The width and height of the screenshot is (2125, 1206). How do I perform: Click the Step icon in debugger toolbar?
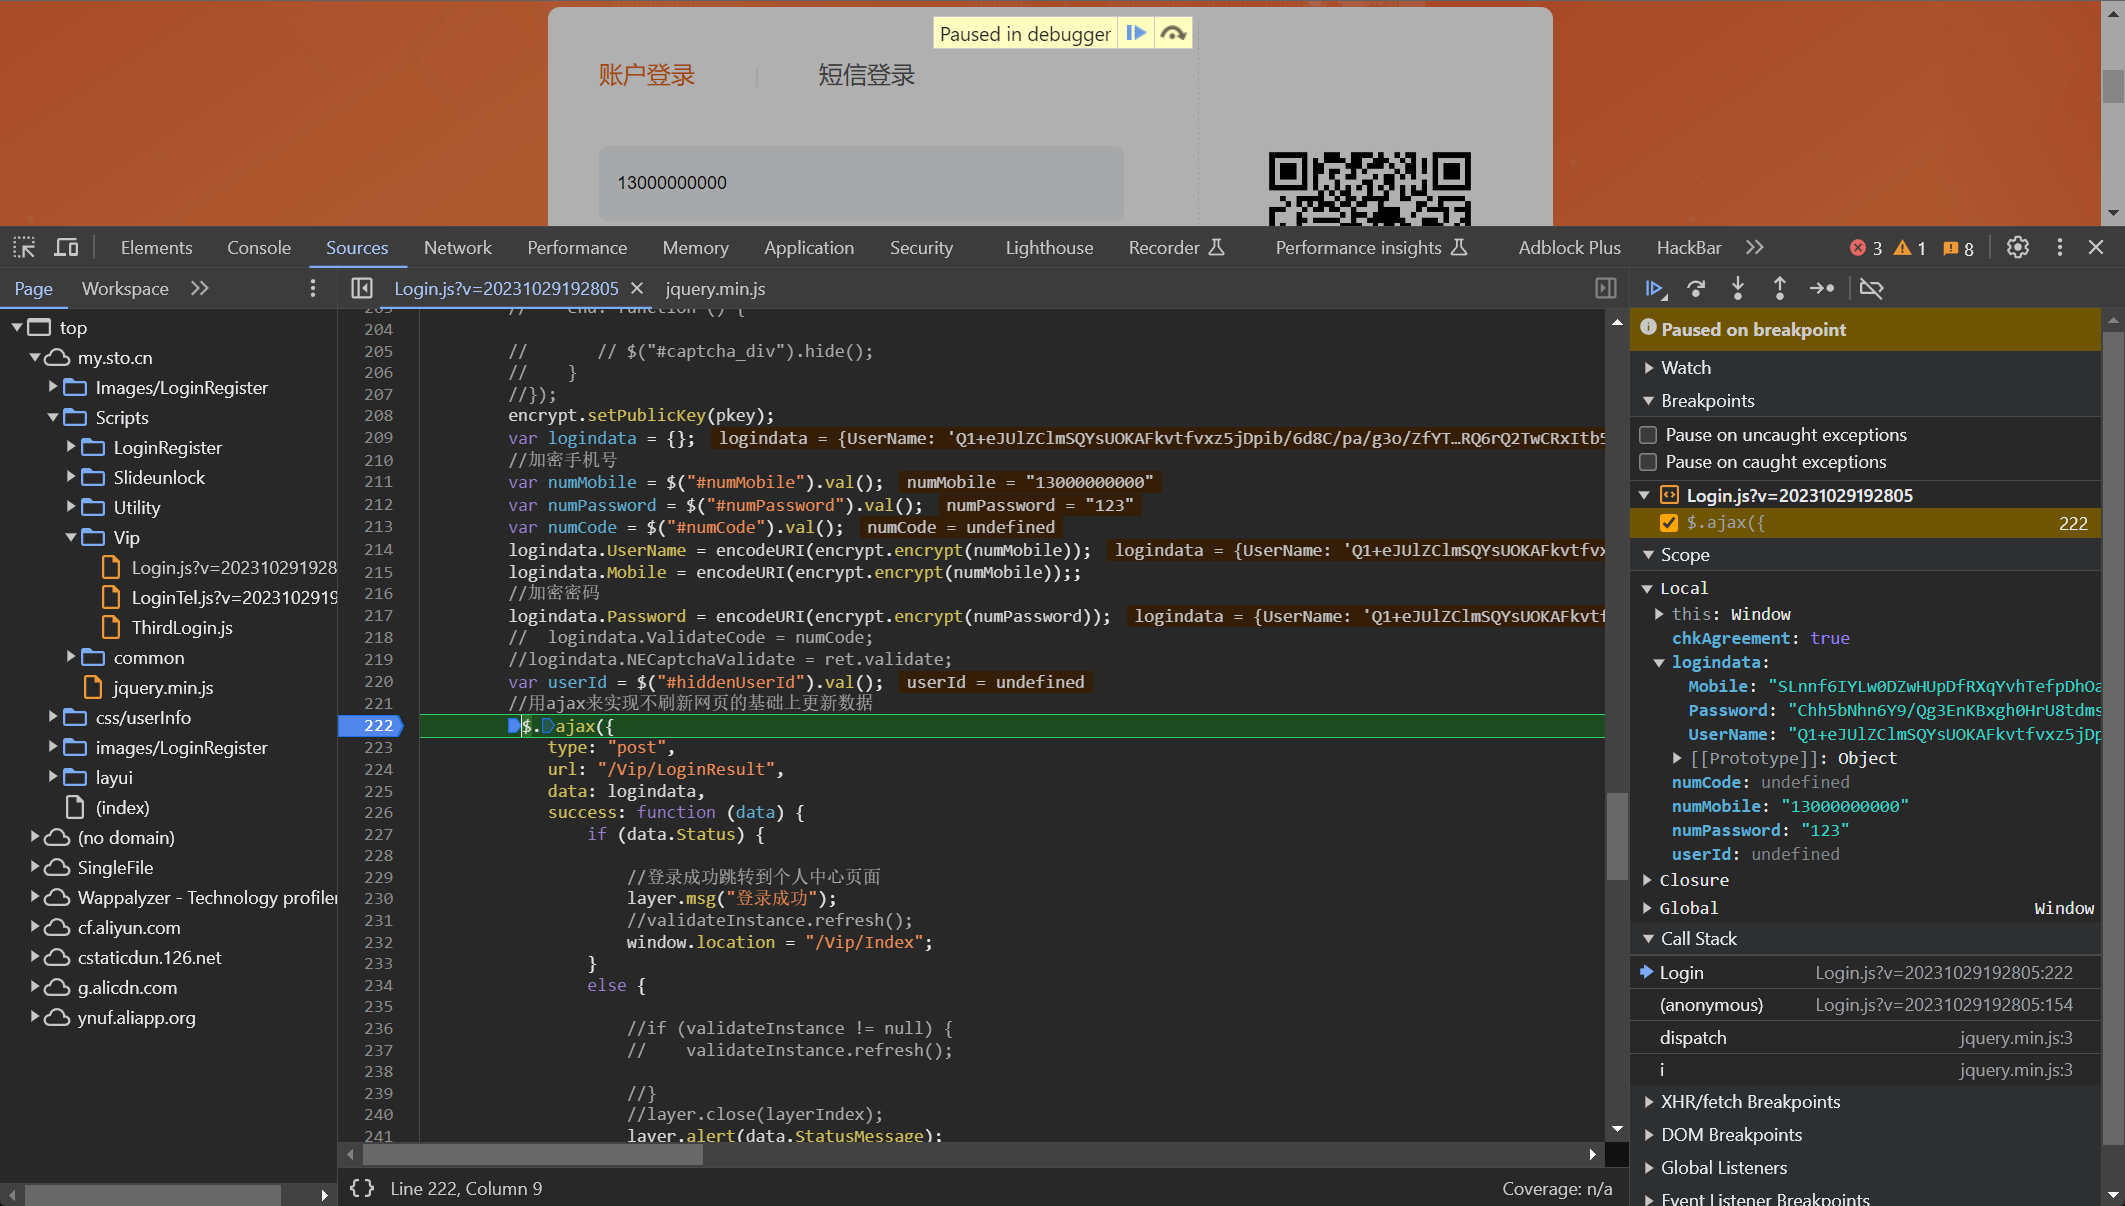(1822, 288)
